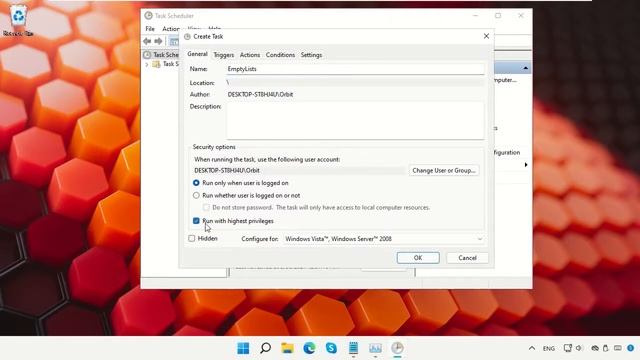Switch to the Settings tab
This screenshot has height=360, width=640.
tap(311, 55)
